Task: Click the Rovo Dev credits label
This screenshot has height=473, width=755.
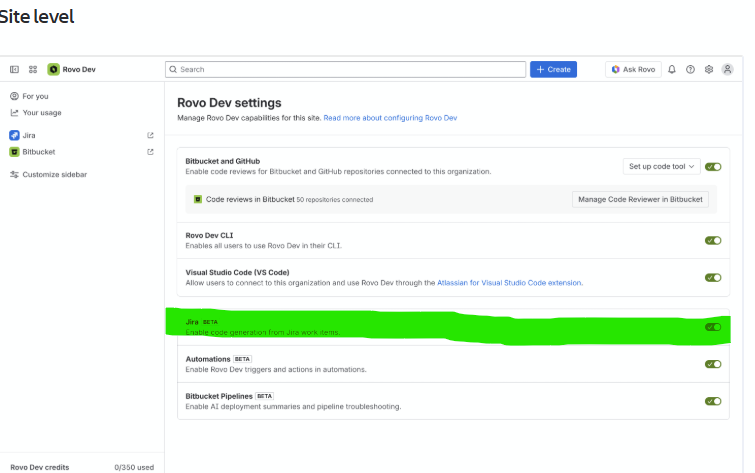Action: [x=39, y=467]
